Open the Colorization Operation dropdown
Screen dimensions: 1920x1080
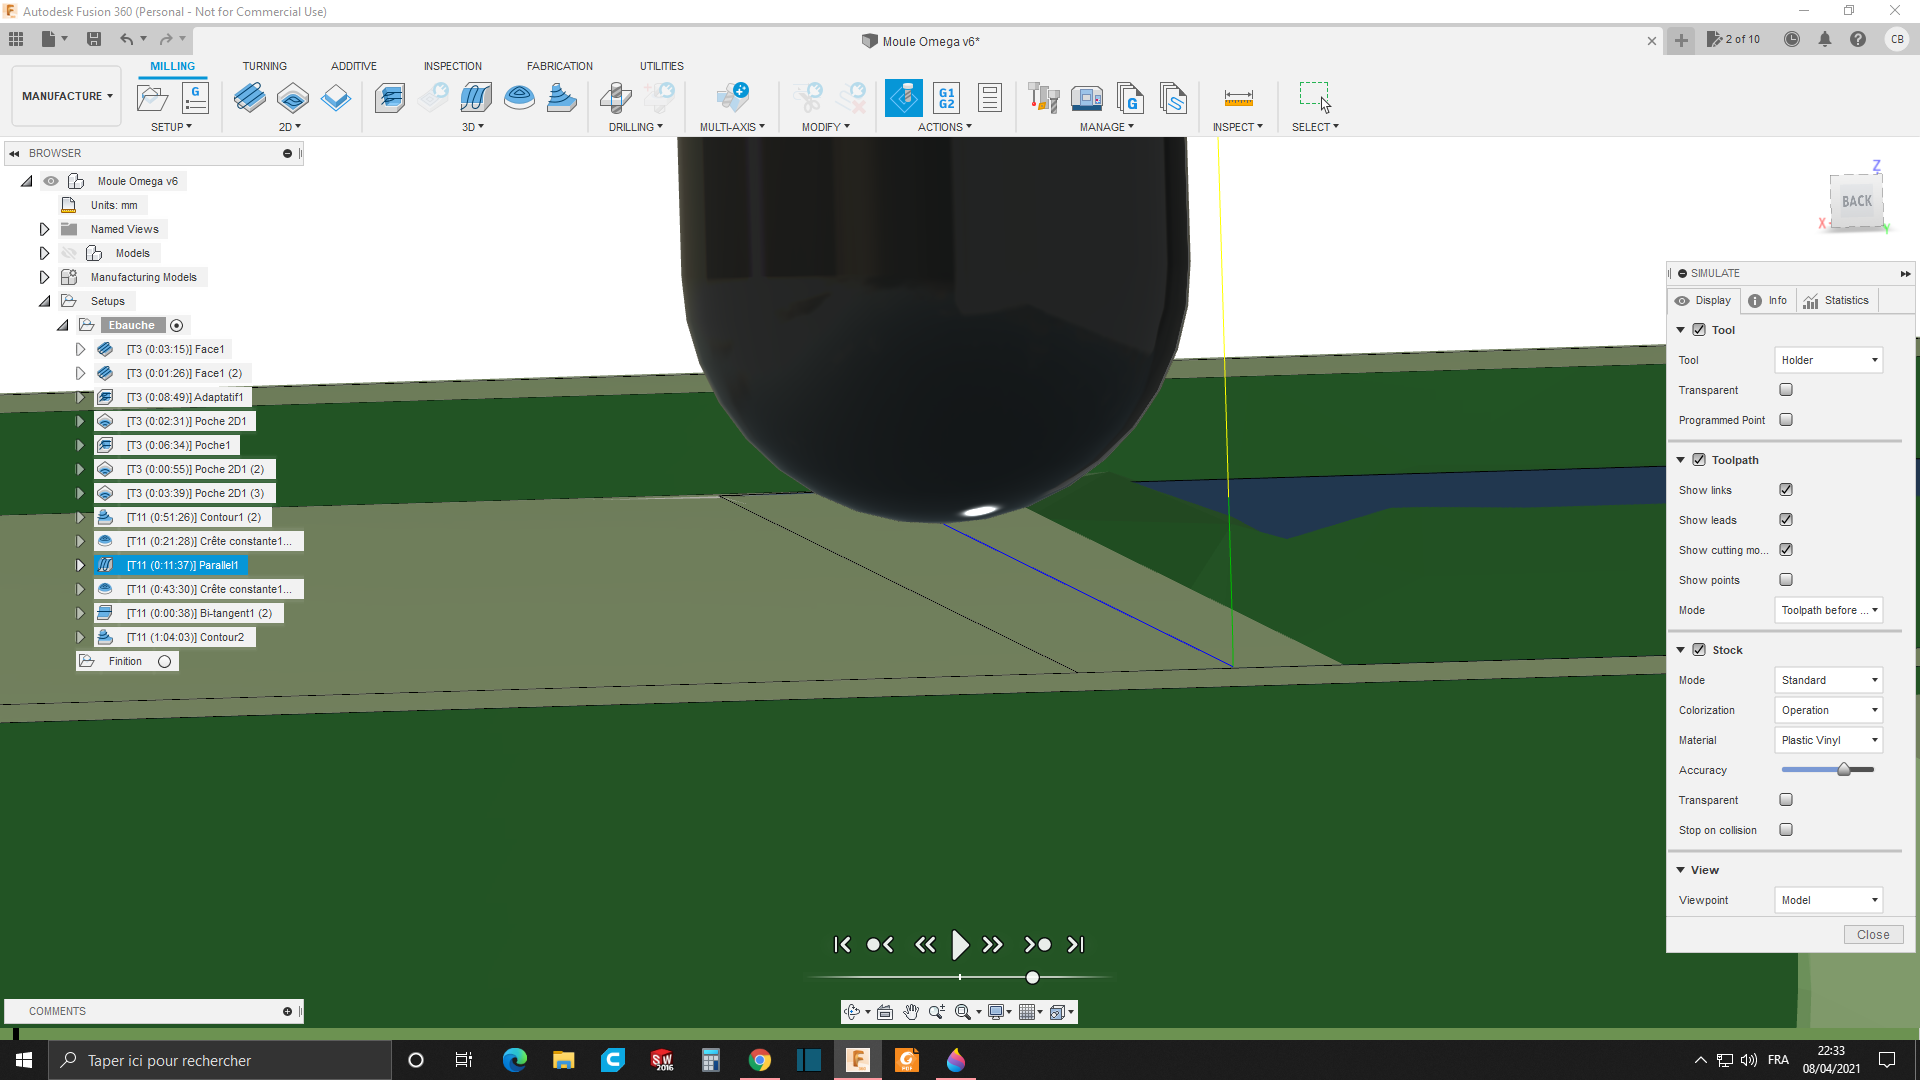[1828, 710]
